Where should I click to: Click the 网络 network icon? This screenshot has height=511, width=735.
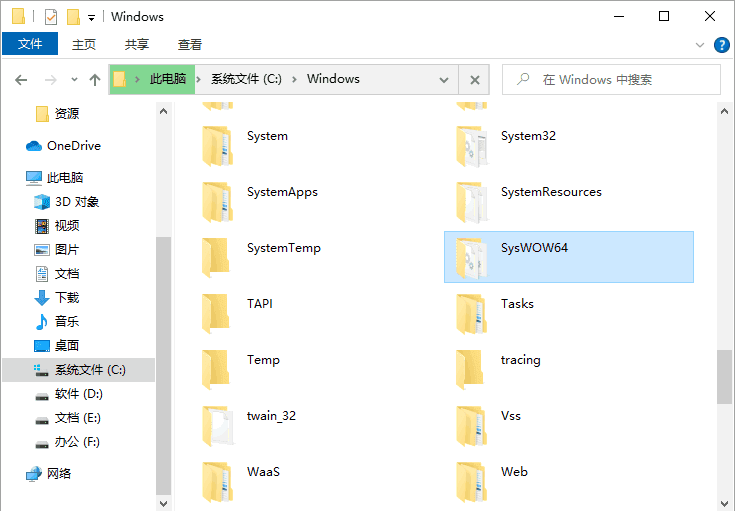click(34, 474)
